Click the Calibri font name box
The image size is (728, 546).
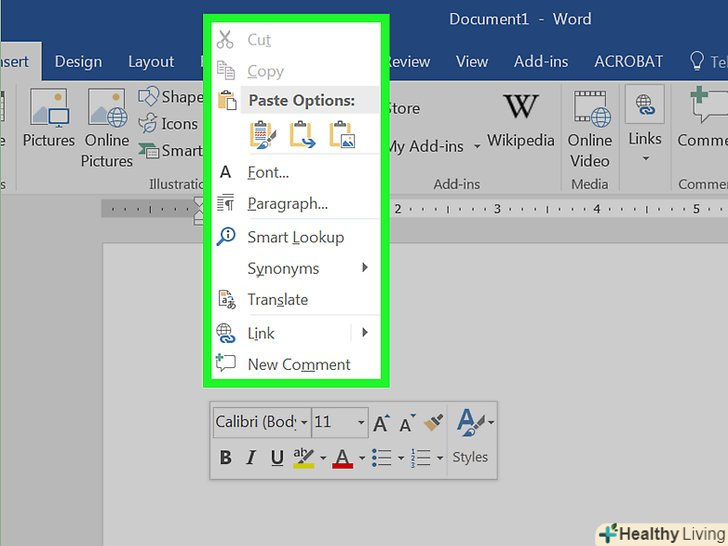tap(255, 422)
